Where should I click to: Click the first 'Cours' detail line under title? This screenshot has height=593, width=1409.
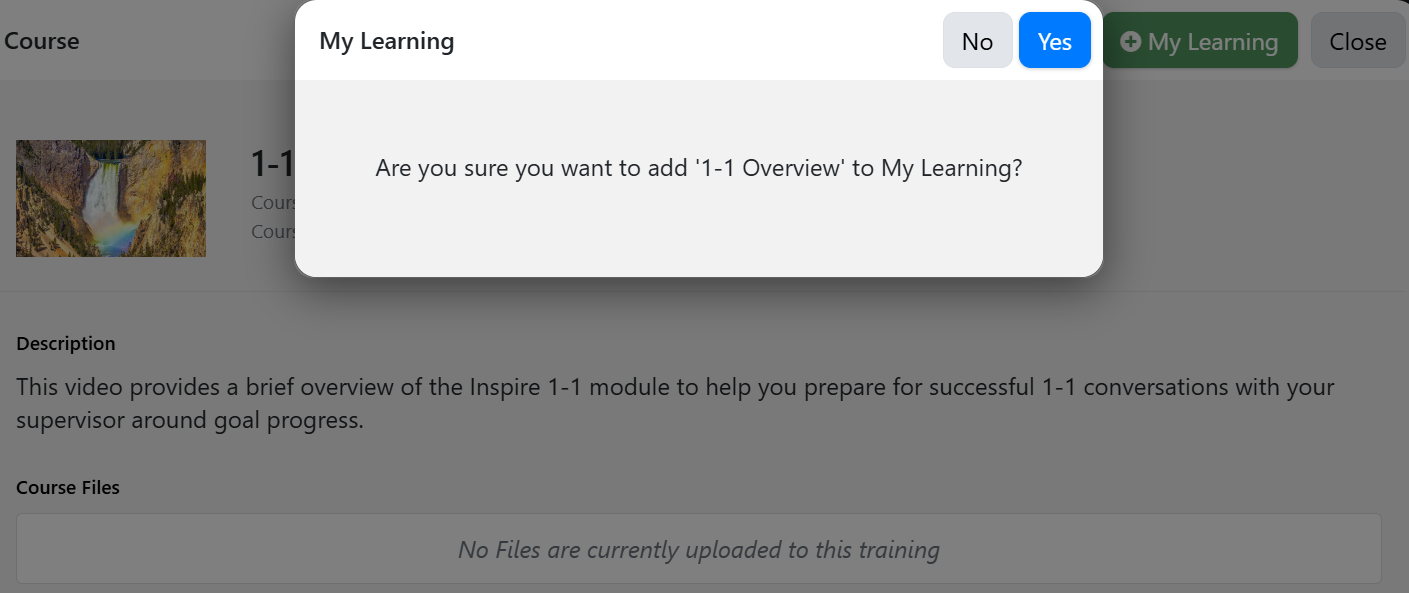273,203
